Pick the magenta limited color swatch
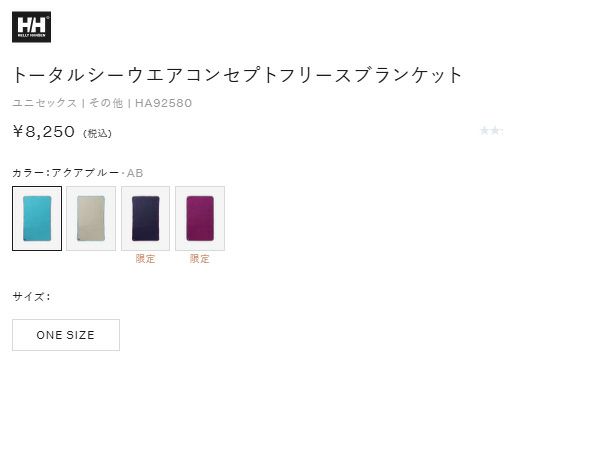Image resolution: width=600 pixels, height=450 pixels. pos(200,218)
